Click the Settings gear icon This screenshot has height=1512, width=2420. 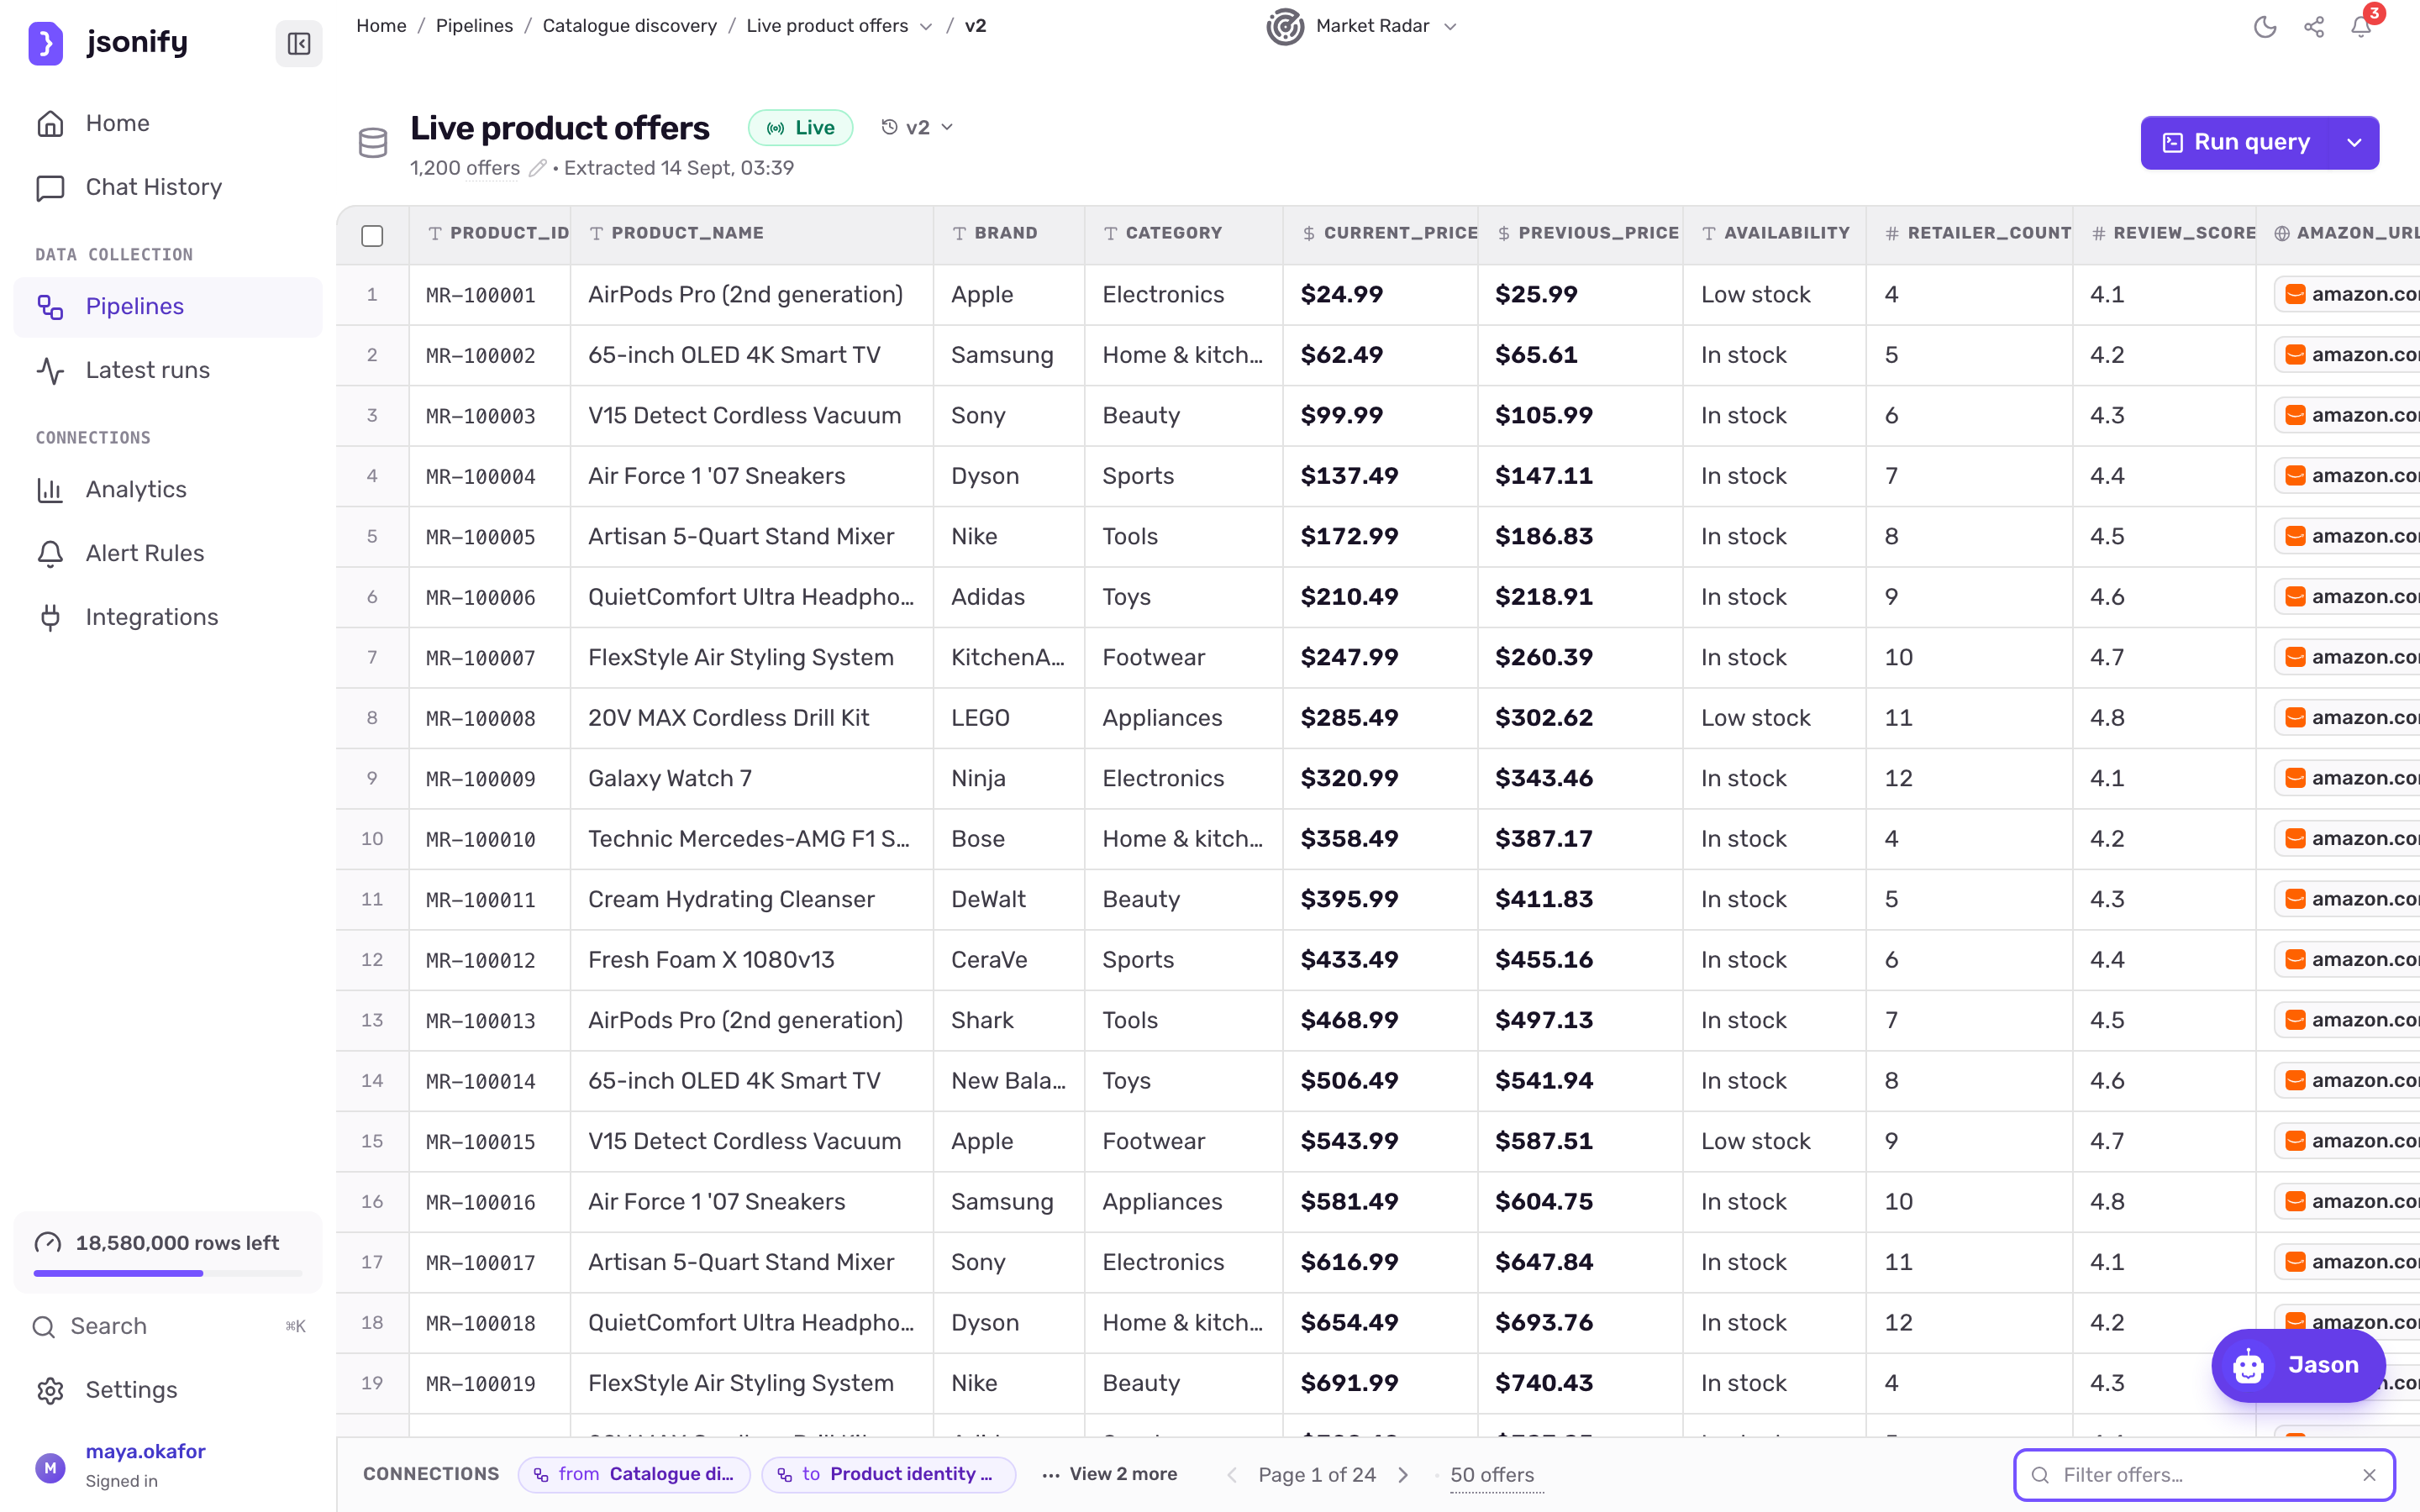tap(50, 1390)
